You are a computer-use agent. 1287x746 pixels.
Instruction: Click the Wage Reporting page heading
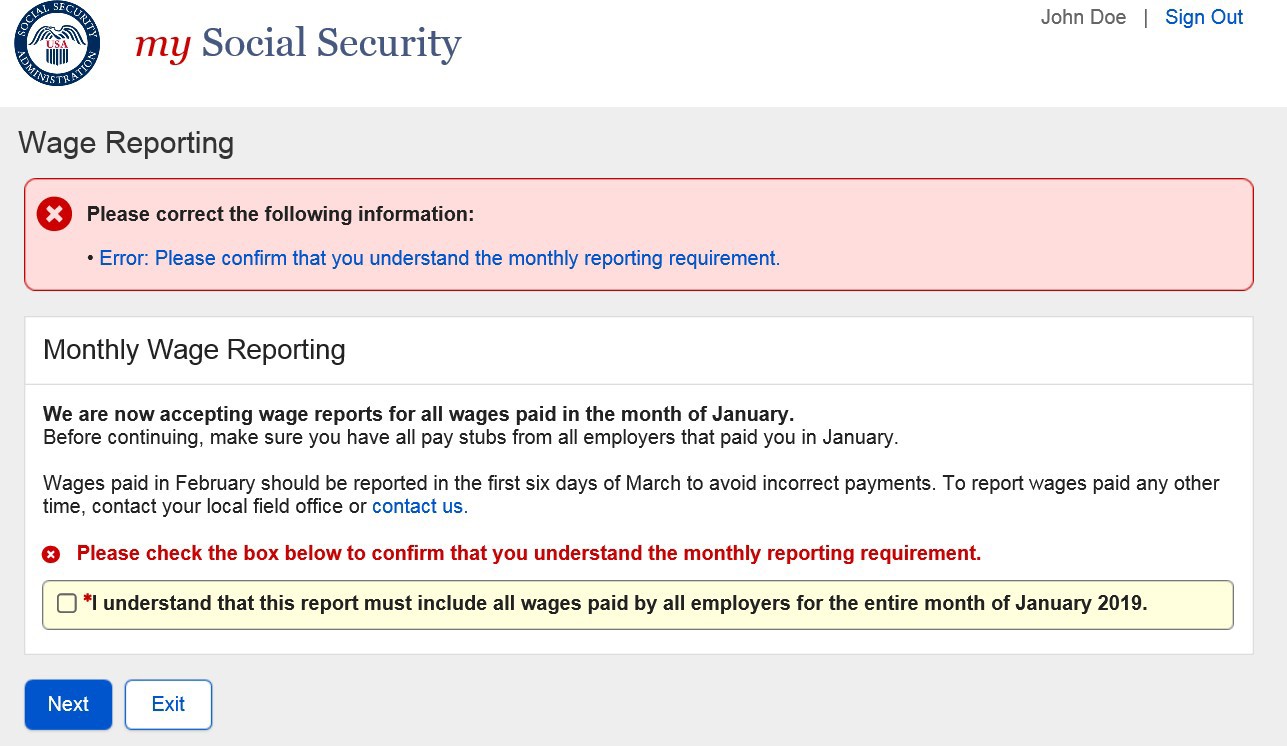(126, 143)
